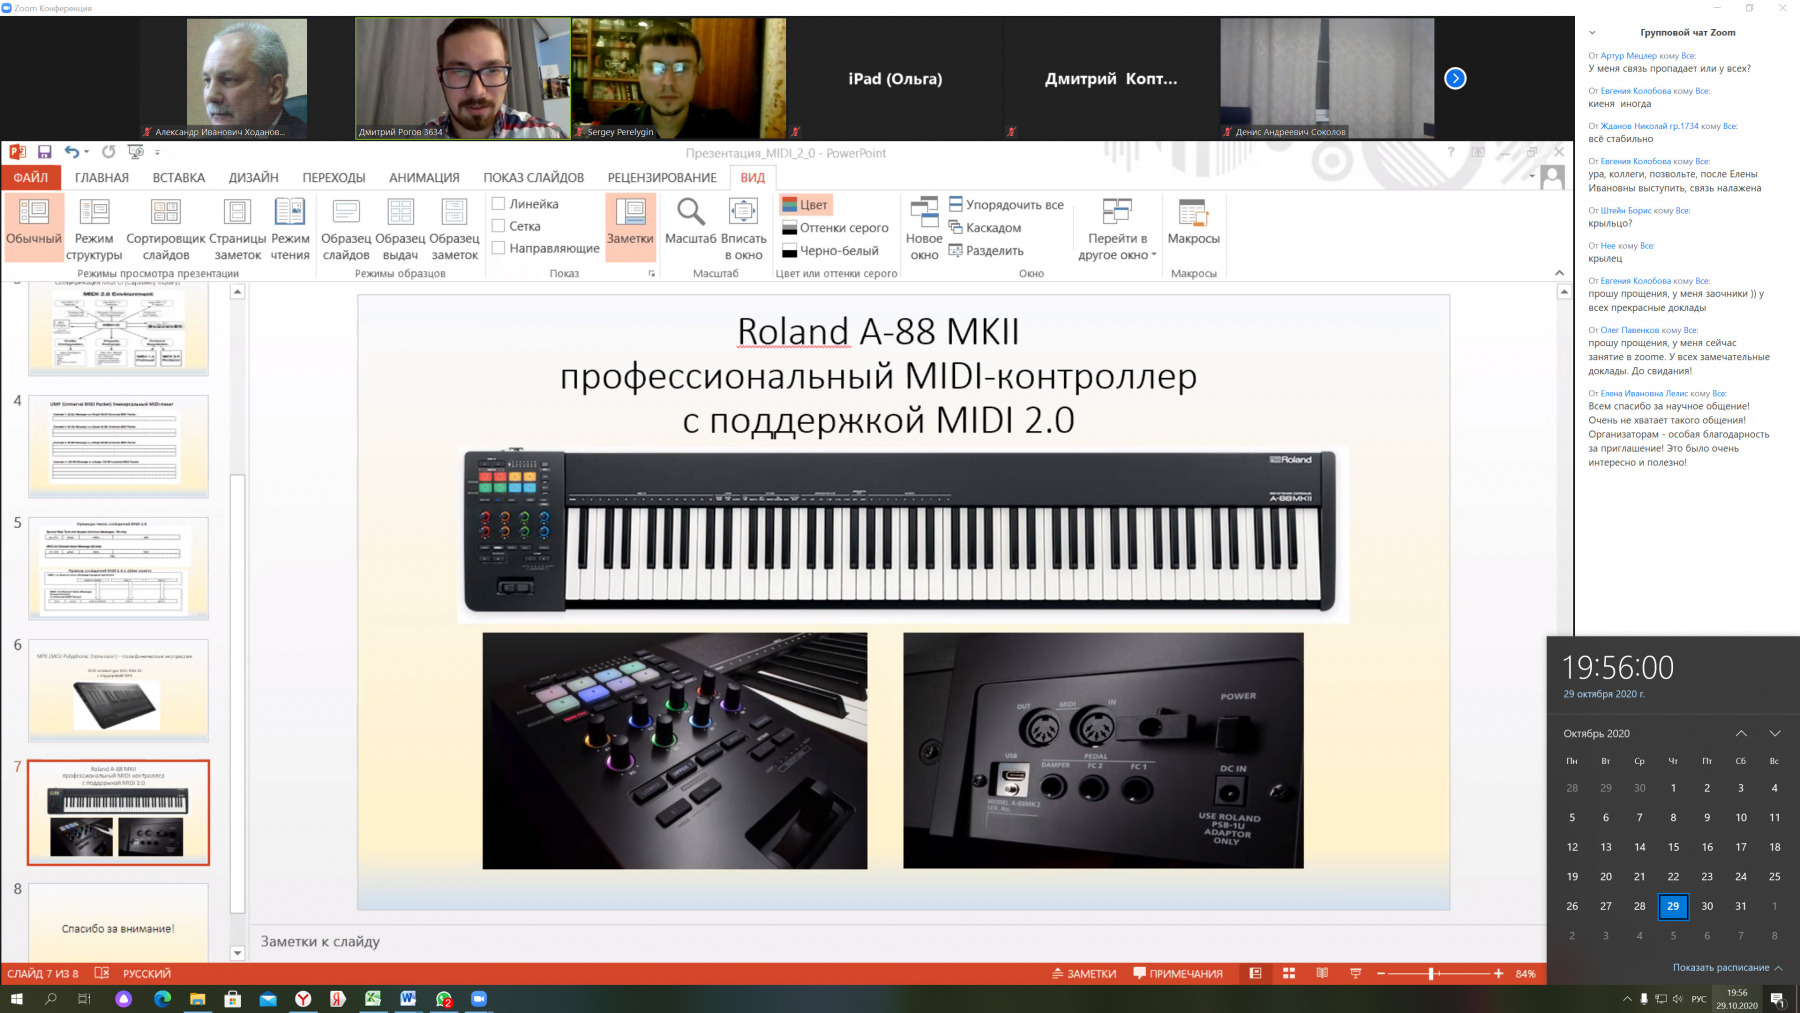Open Образец выдач handout master
The height and width of the screenshot is (1013, 1800).
400,228
